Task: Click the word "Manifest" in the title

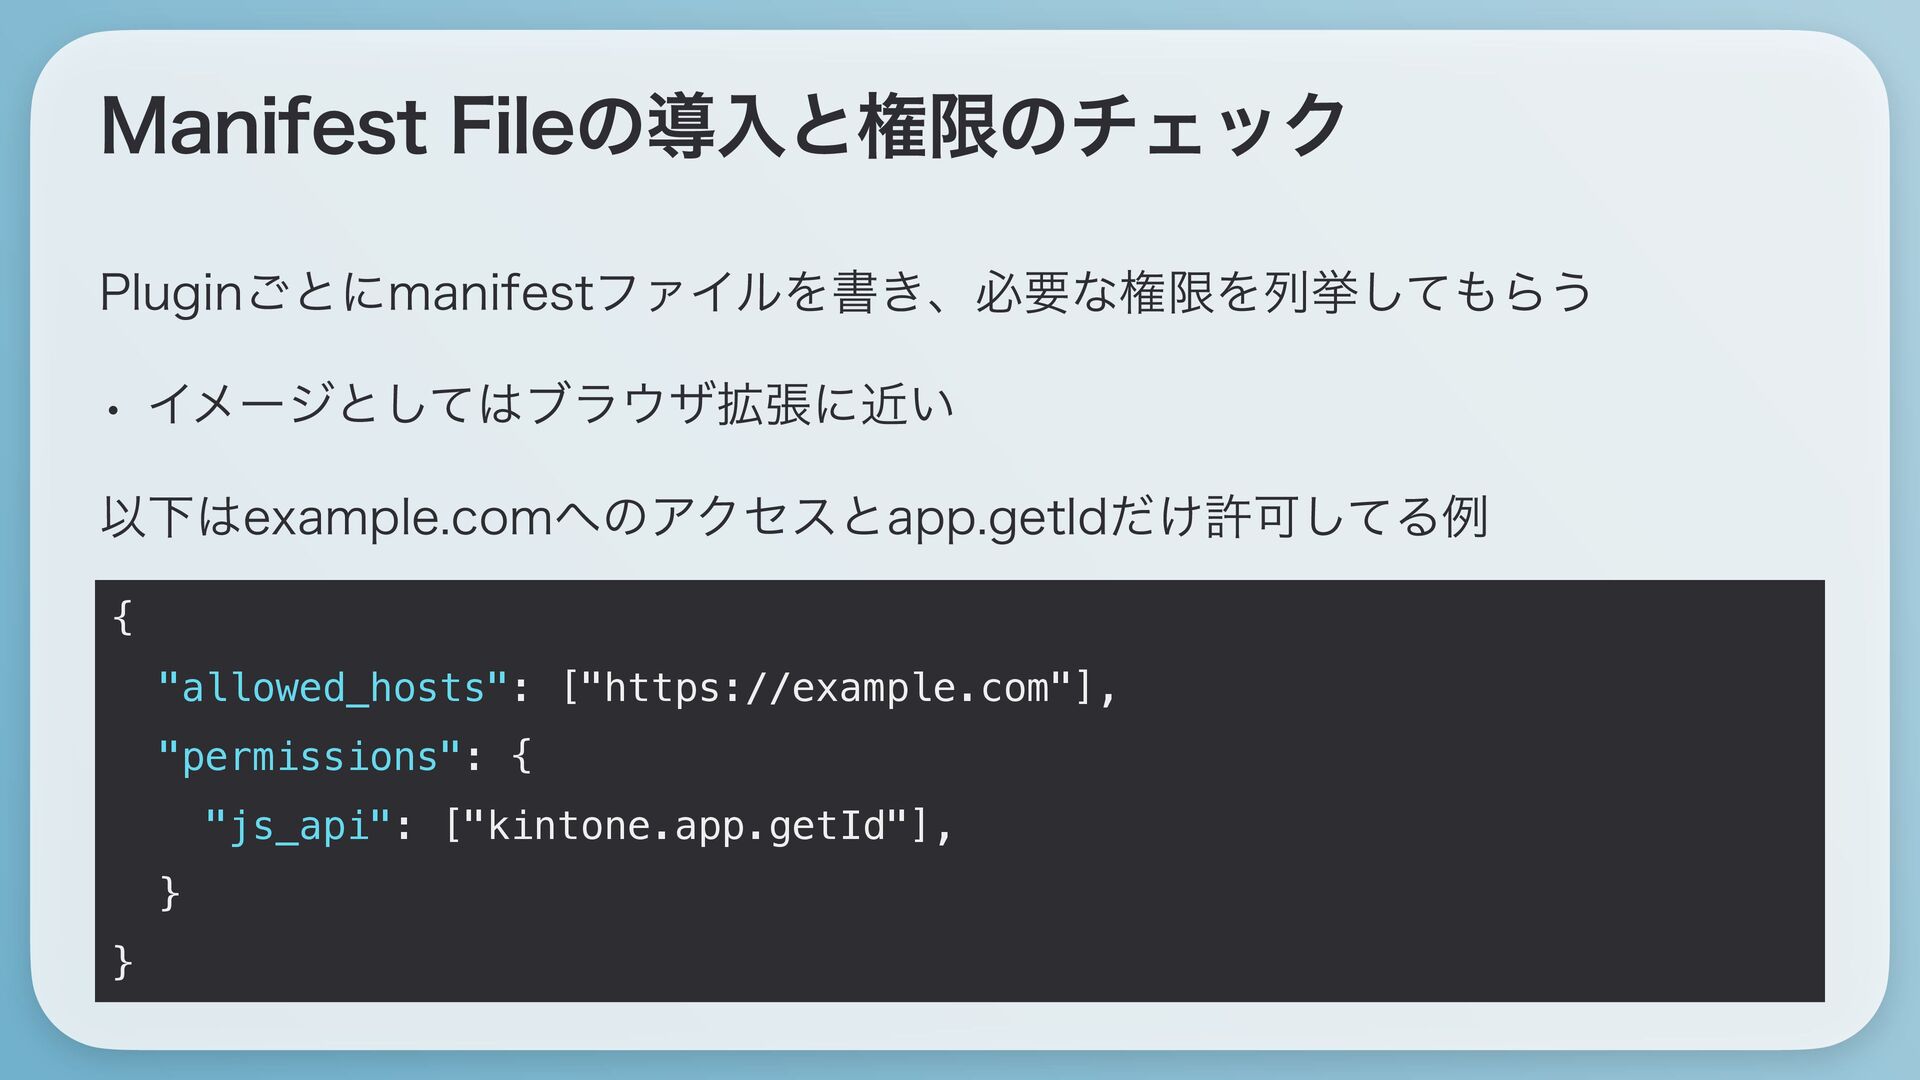Action: (264, 127)
